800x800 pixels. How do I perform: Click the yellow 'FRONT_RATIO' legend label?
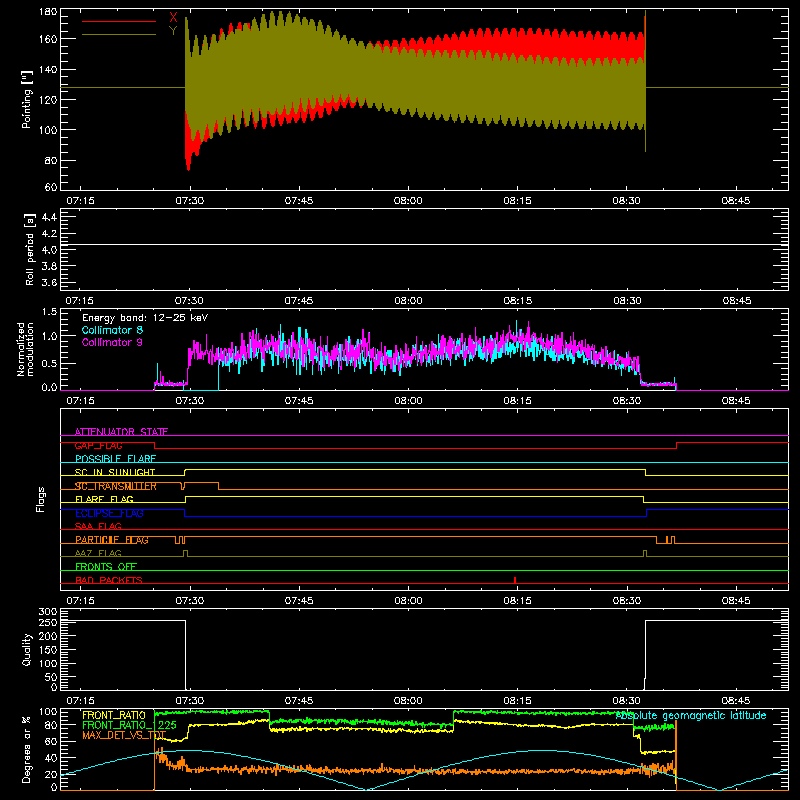click(x=114, y=715)
